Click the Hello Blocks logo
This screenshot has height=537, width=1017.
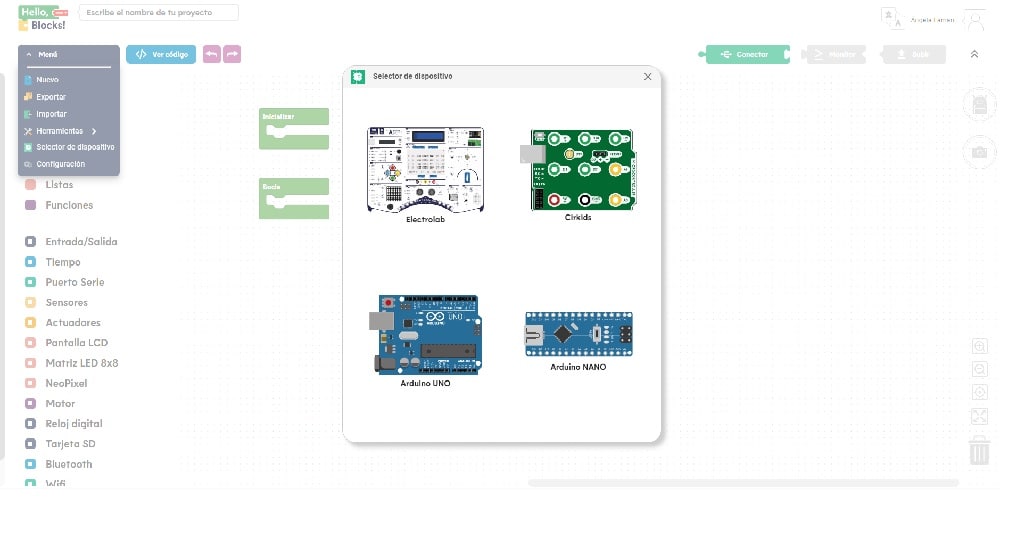[x=43, y=18]
